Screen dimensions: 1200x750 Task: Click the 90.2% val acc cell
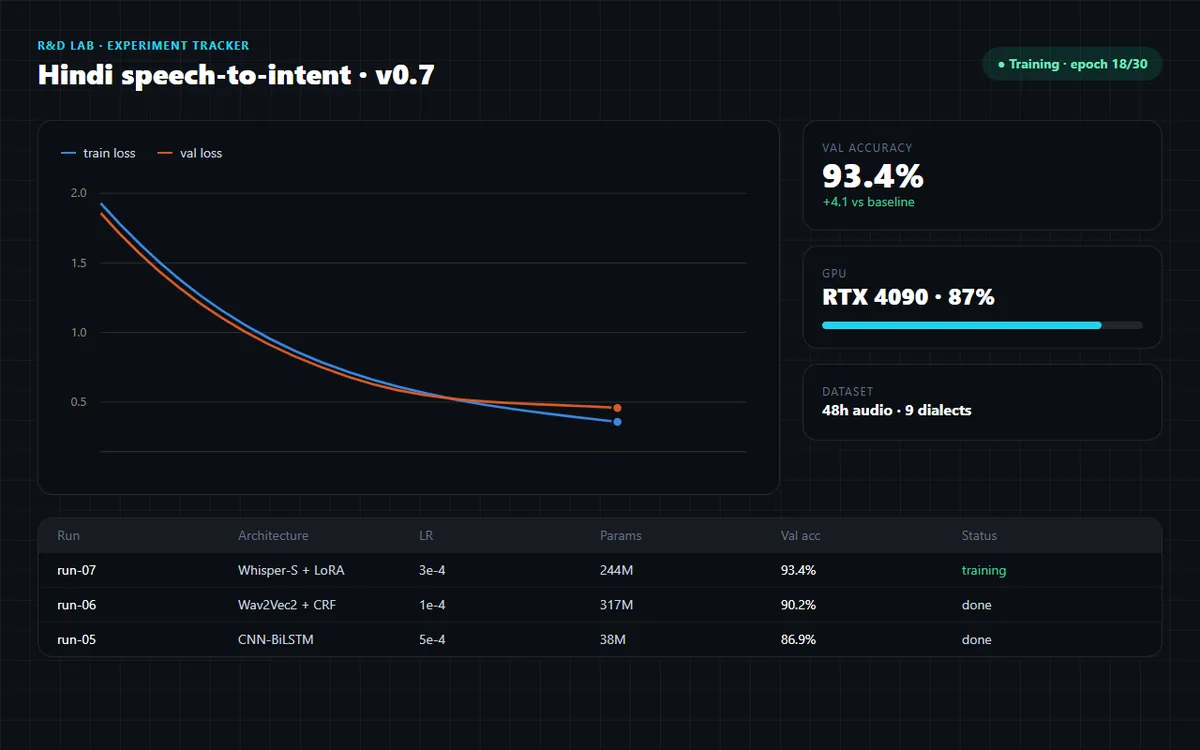pyautogui.click(x=798, y=605)
